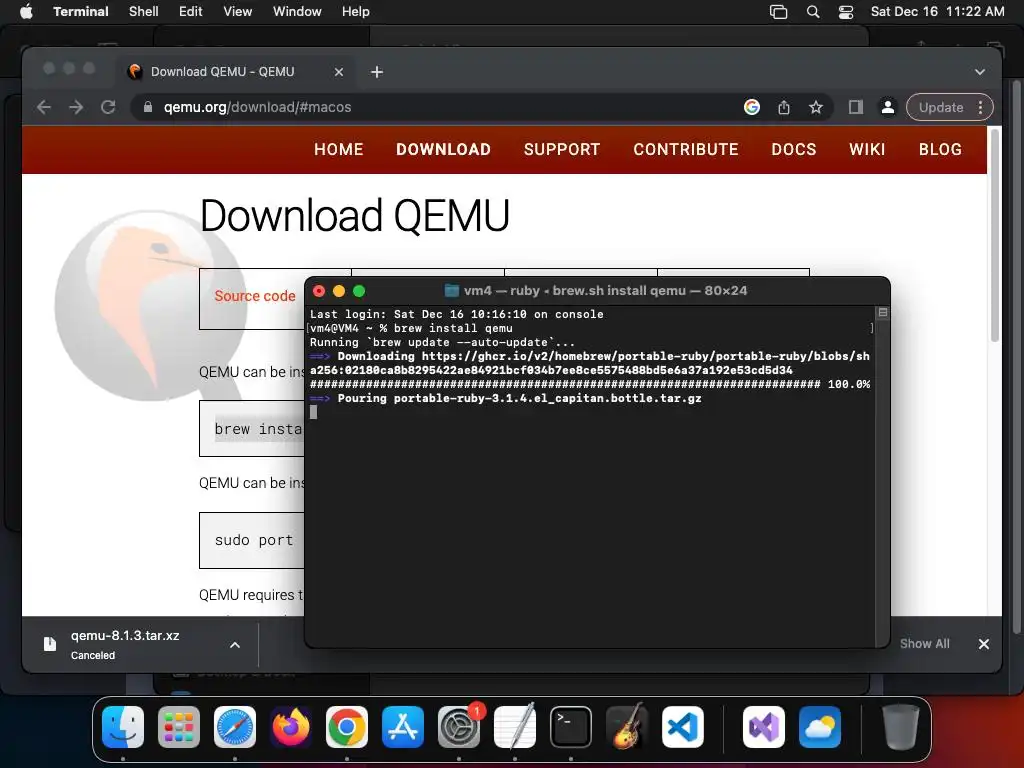The image size is (1024, 768).
Task: Open Safari from the Dock
Action: [235, 727]
